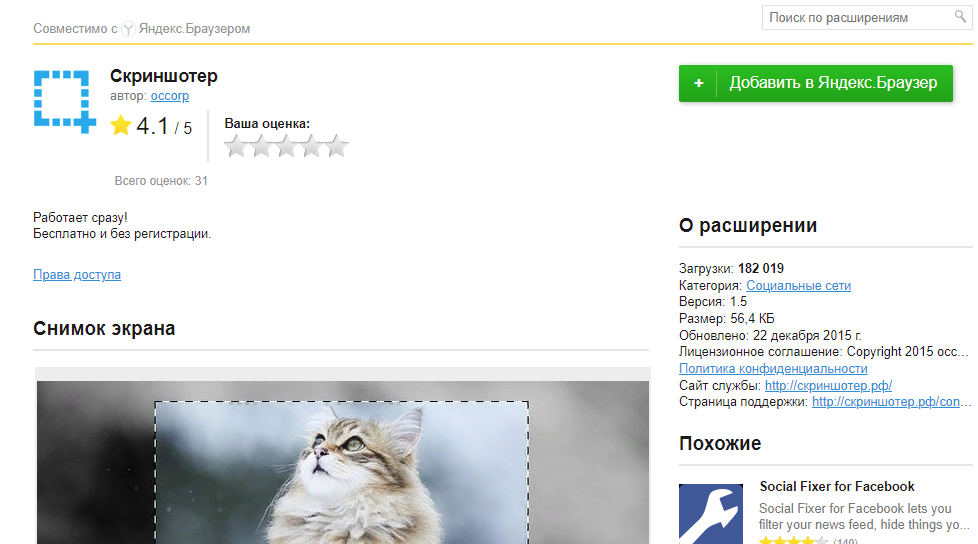Click the cat screenshot preview image
The width and height of the screenshot is (978, 544).
(343, 462)
